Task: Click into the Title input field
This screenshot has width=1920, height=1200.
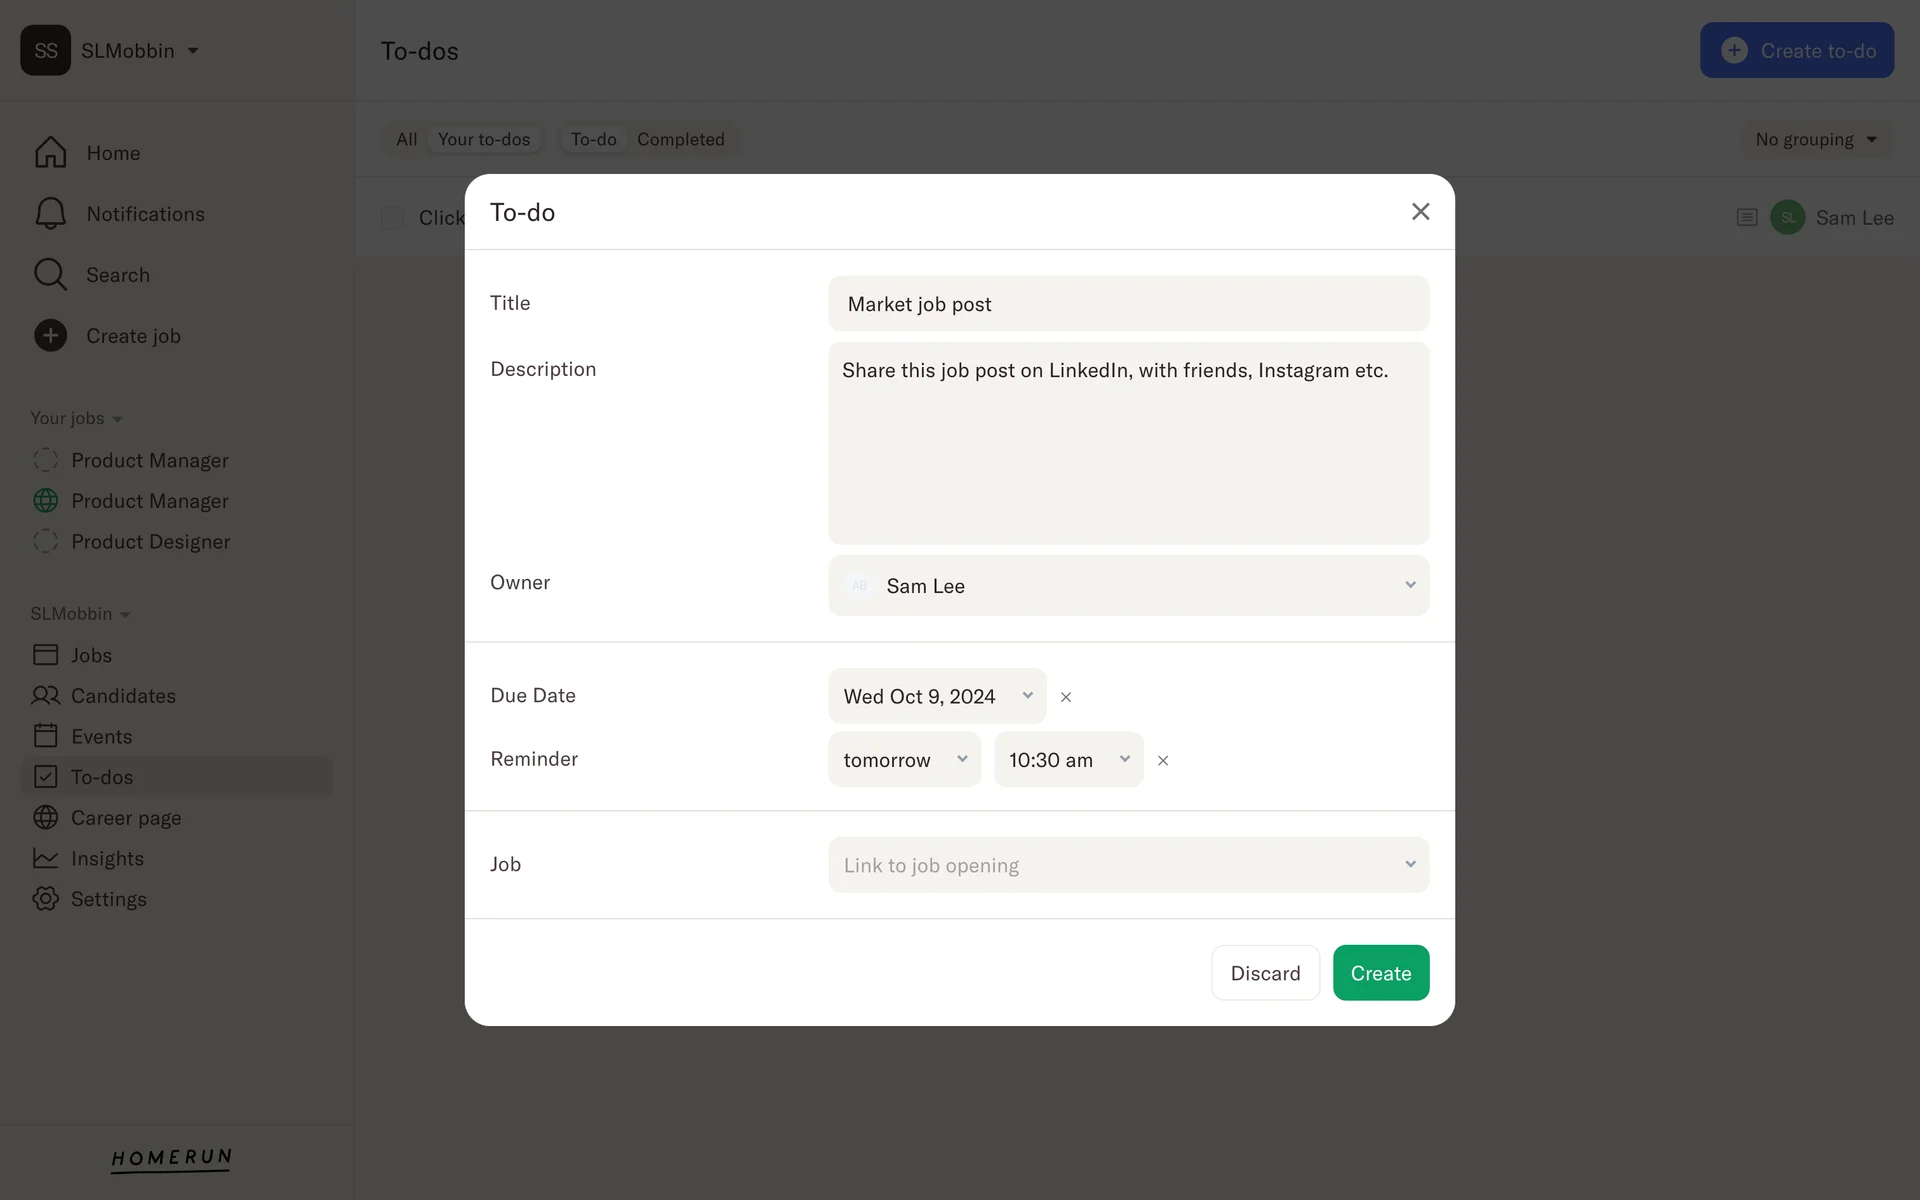Action: click(1128, 304)
